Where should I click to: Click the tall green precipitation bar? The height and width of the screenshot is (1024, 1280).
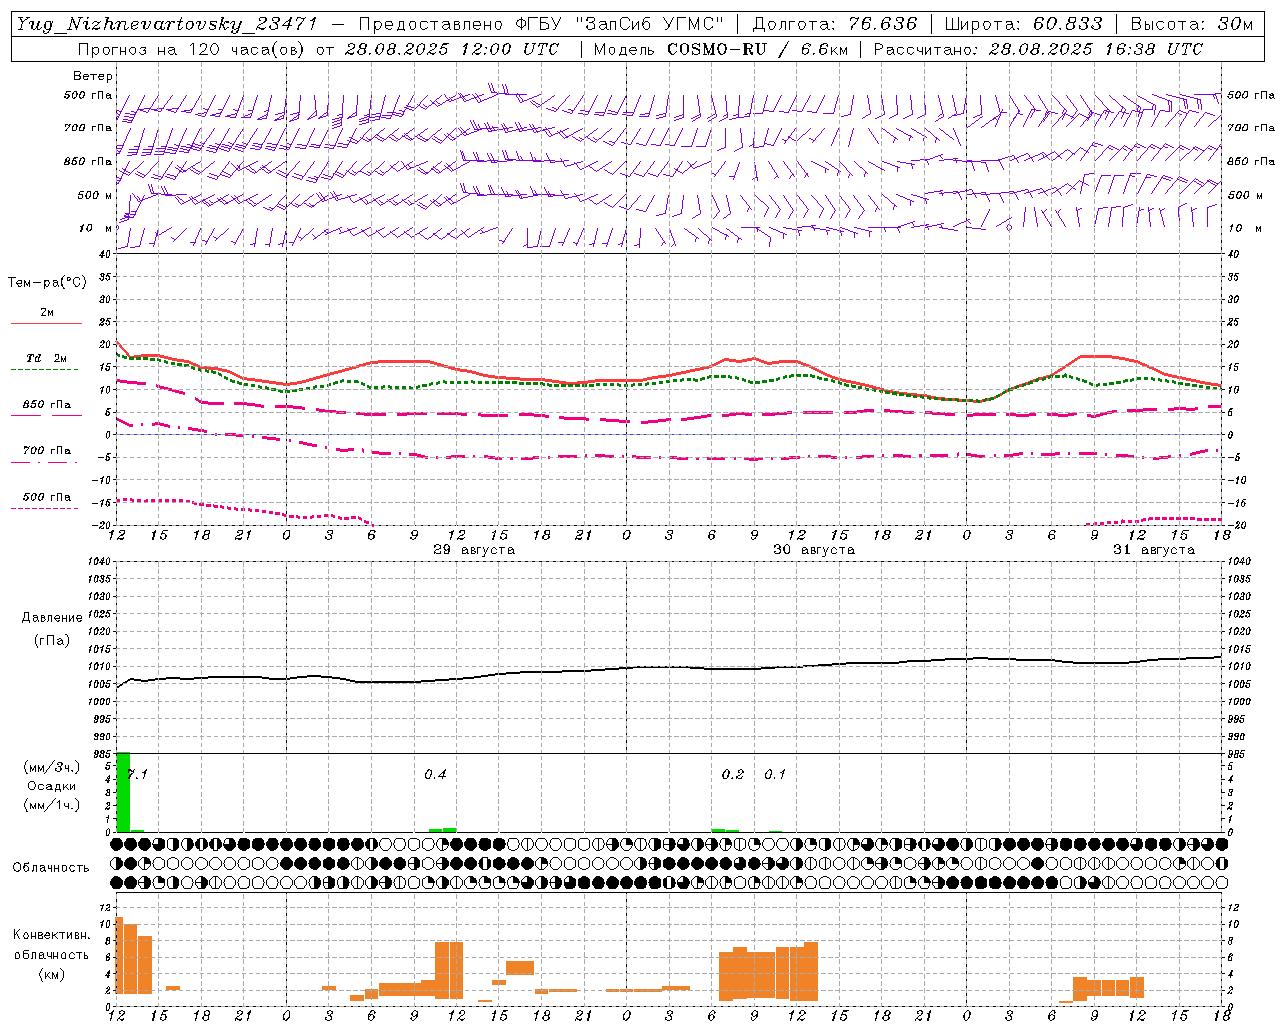click(124, 792)
